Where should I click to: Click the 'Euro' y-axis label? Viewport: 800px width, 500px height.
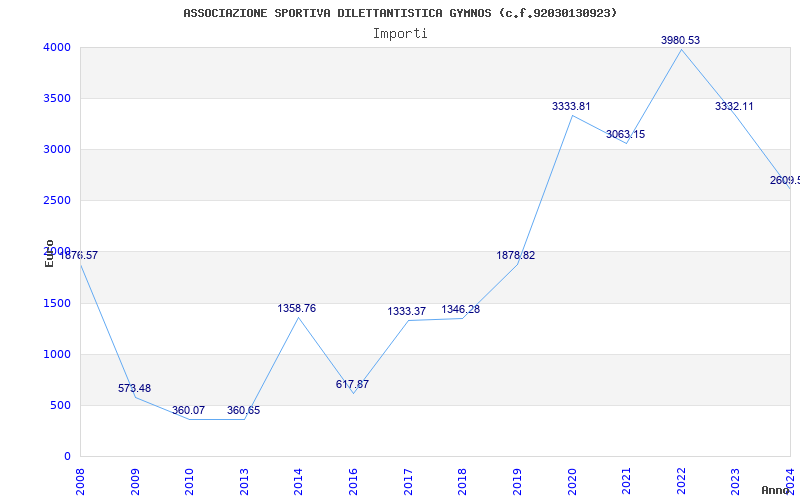pos(49,254)
